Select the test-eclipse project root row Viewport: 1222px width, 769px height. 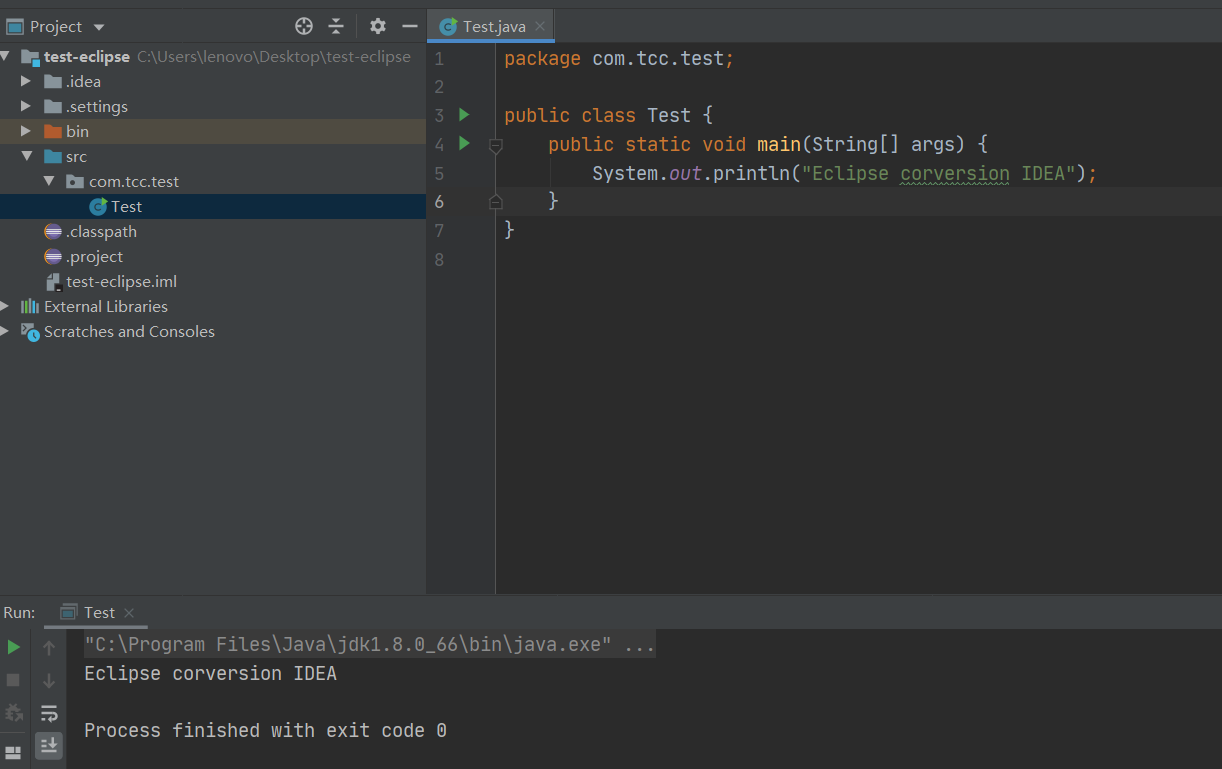213,56
